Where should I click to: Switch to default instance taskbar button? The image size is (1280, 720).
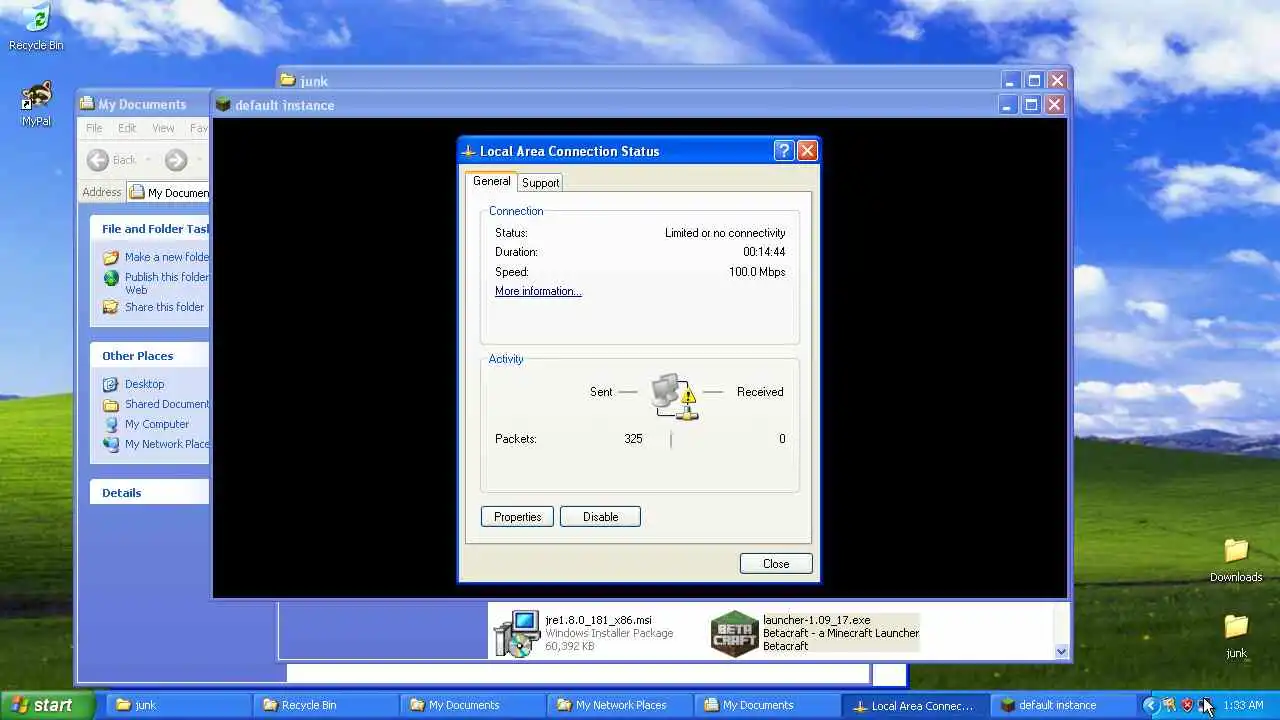pyautogui.click(x=1064, y=705)
